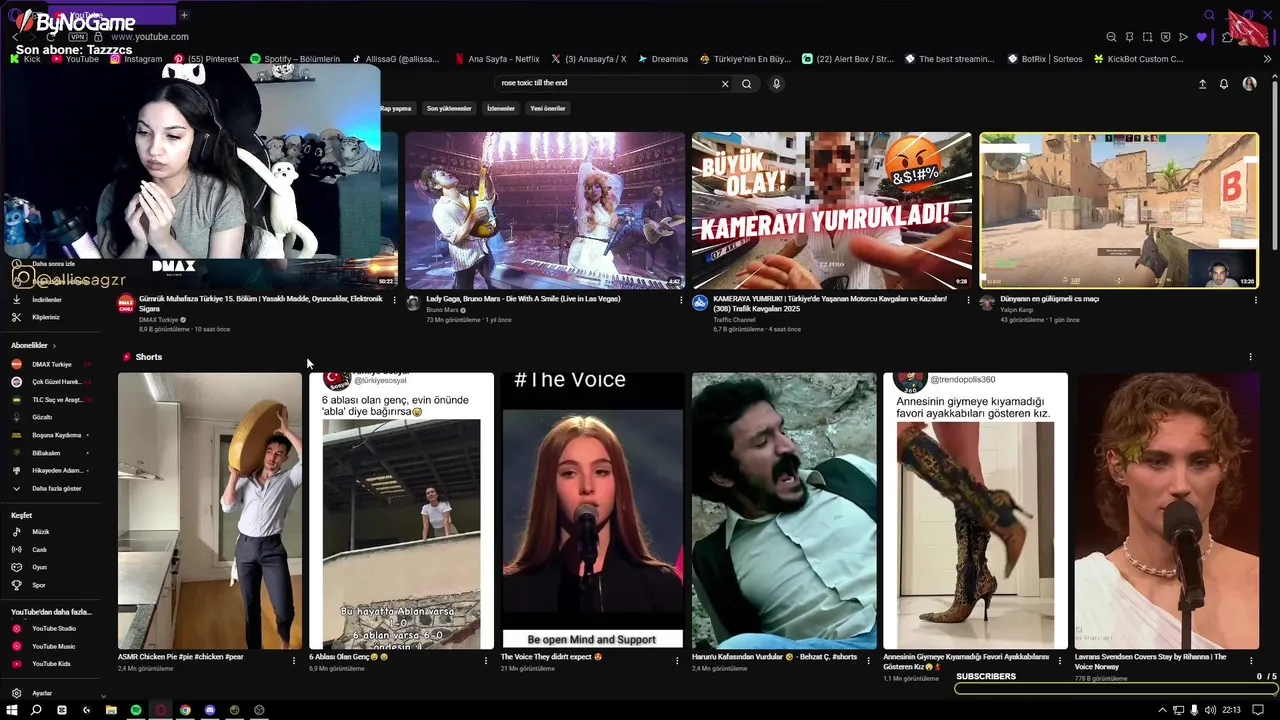This screenshot has height=720, width=1280.
Task: Expand the Abonelikler section arrow
Action: [x=54, y=346]
